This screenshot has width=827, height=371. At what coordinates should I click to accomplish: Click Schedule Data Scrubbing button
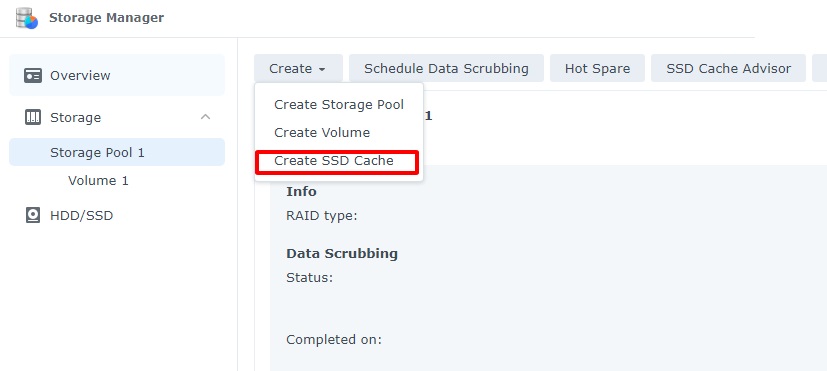pos(446,69)
